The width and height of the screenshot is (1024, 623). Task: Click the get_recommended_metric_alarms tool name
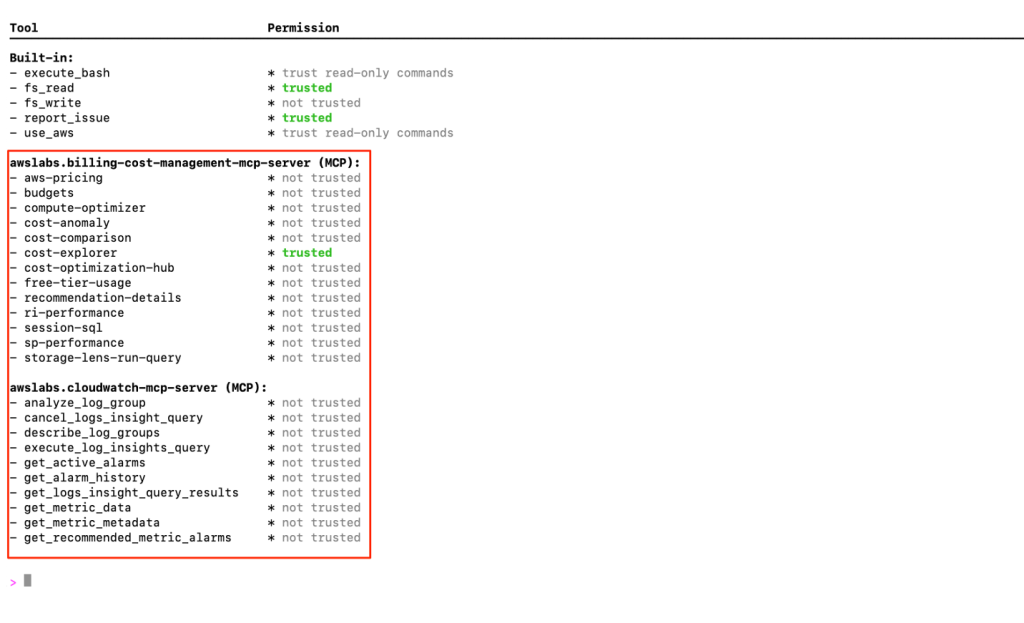coord(128,538)
